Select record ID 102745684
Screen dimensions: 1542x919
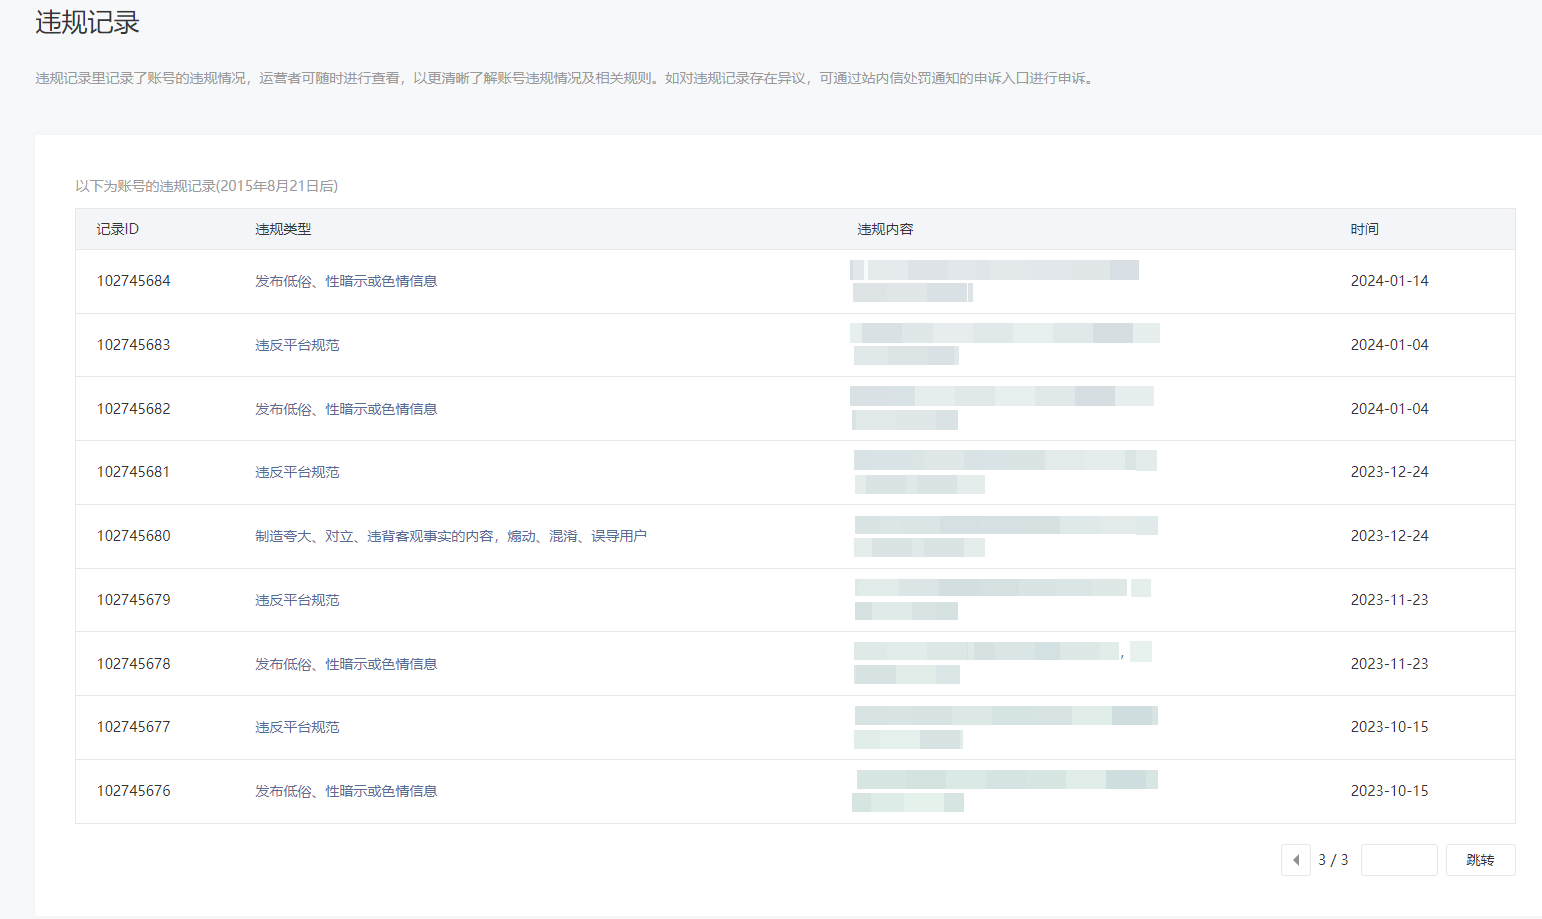point(133,281)
